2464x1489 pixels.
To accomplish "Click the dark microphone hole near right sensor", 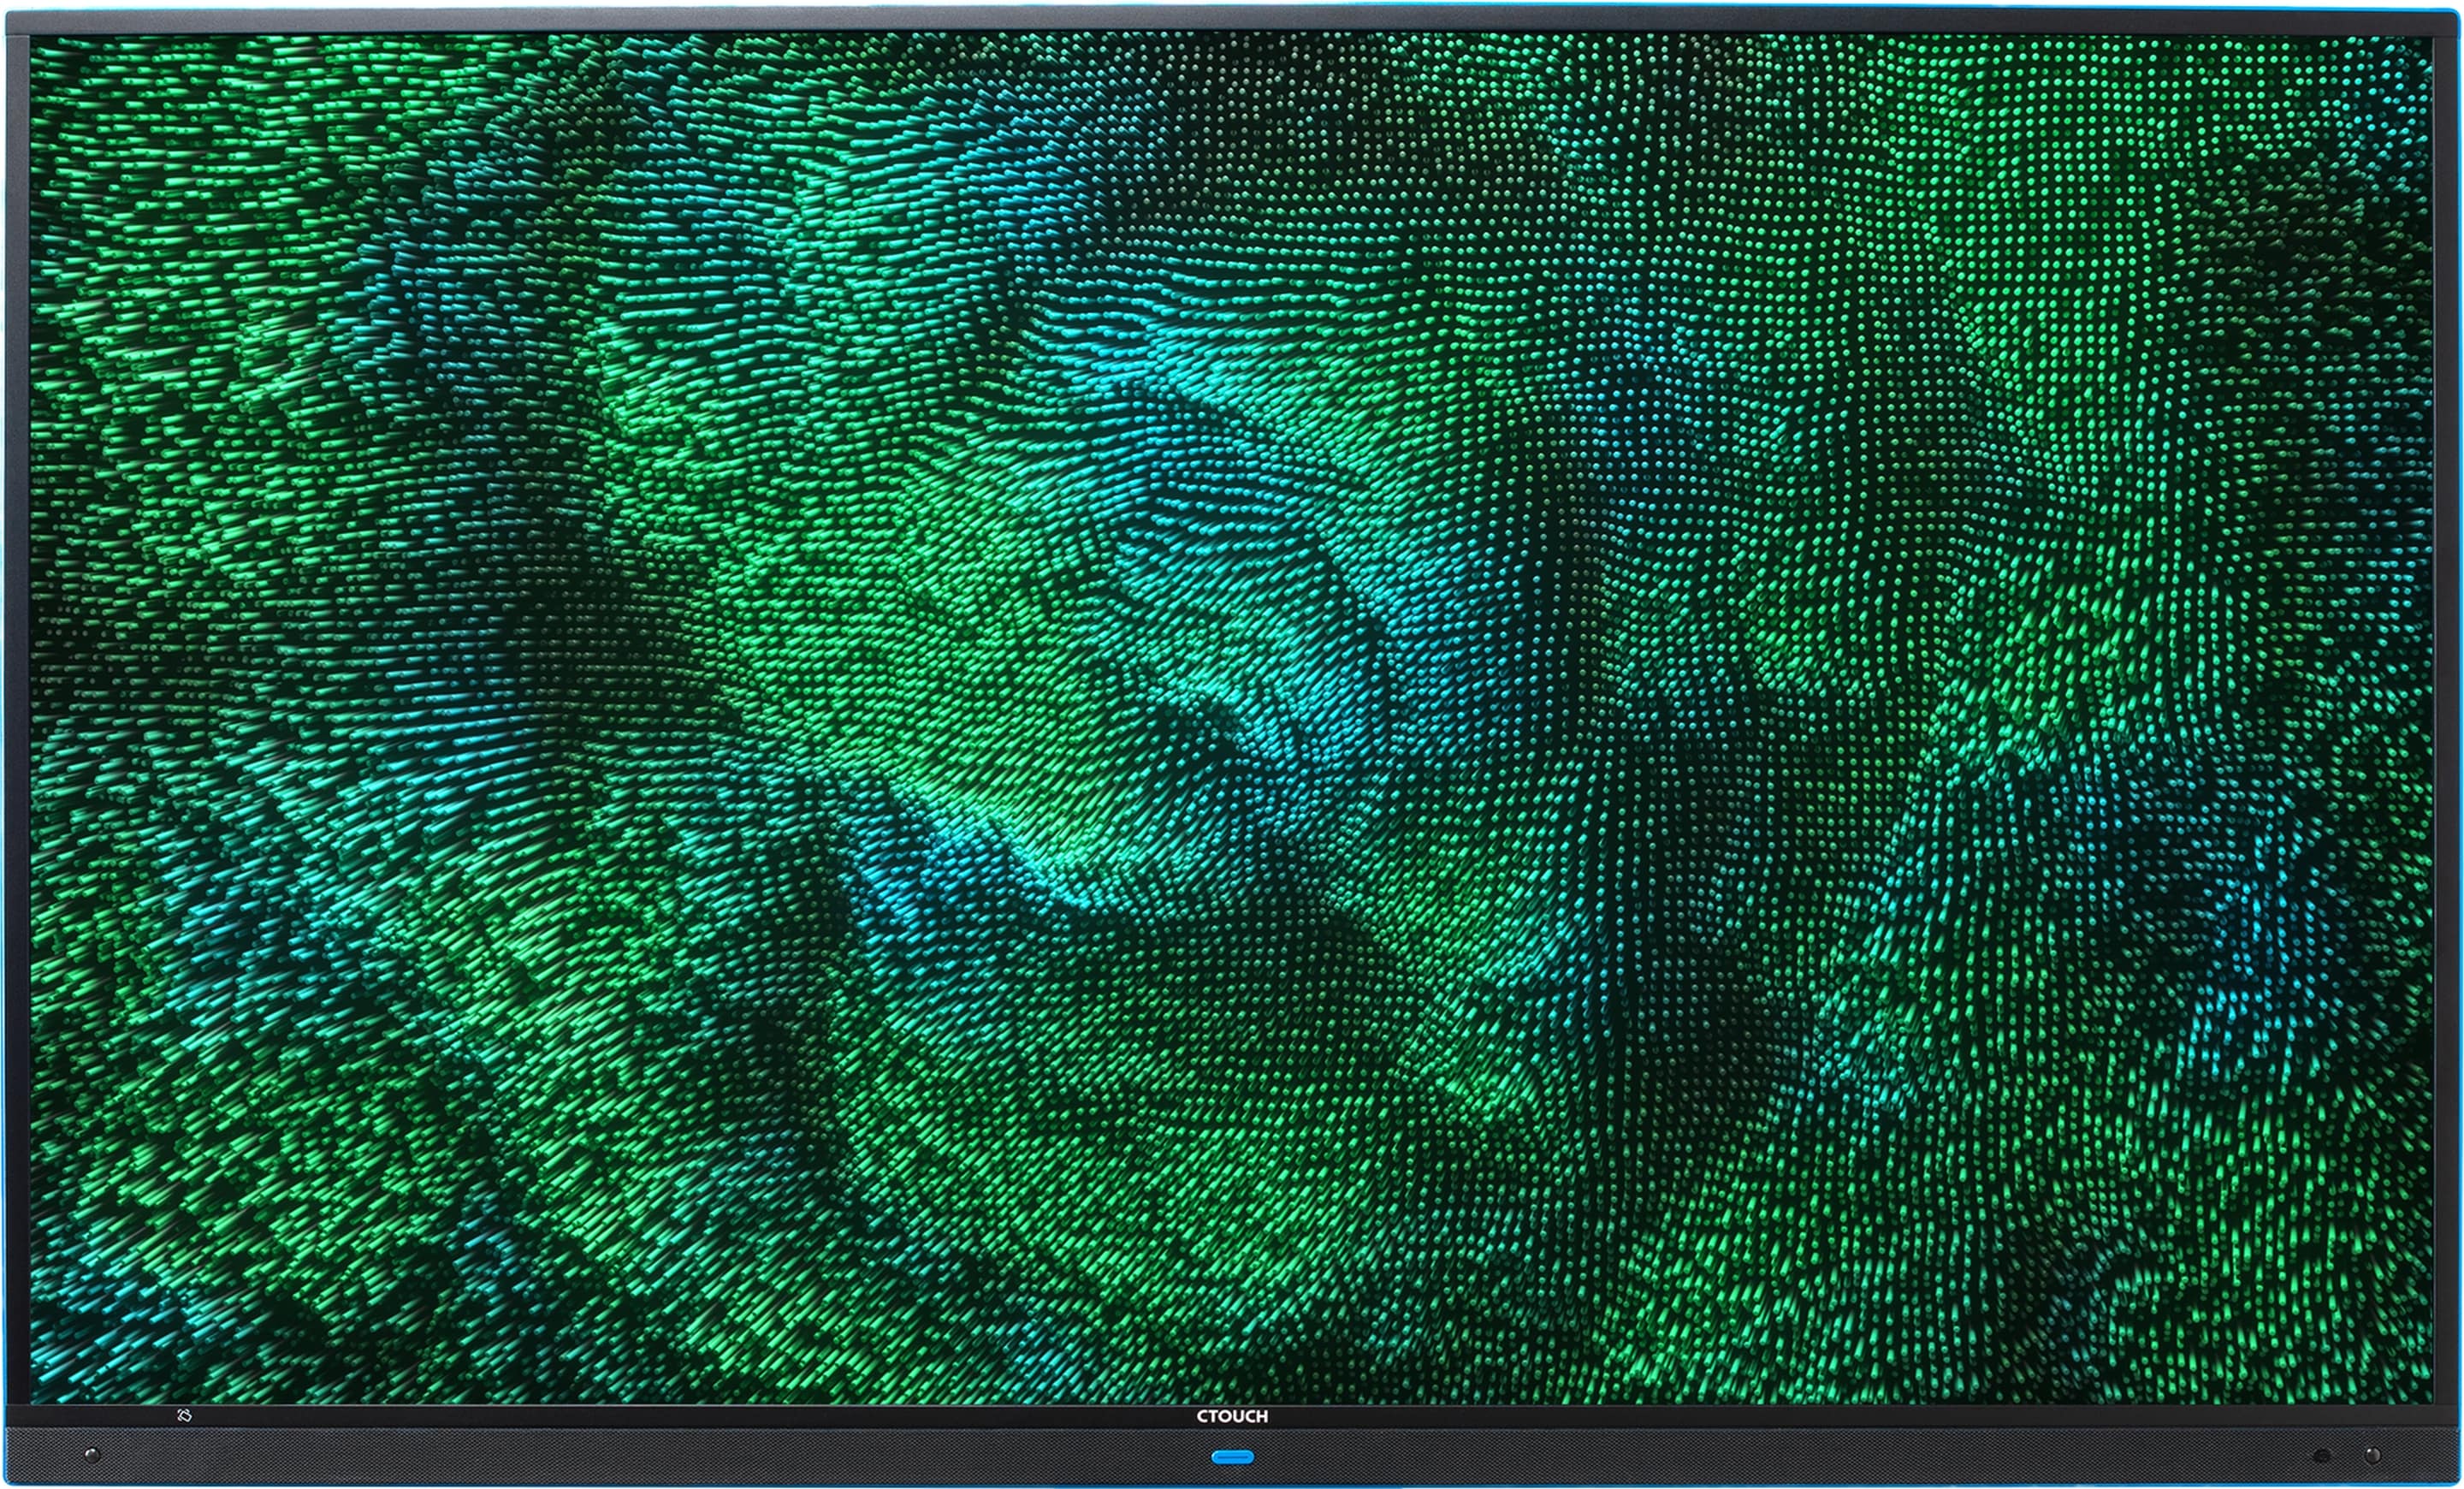I will tap(2322, 1455).
